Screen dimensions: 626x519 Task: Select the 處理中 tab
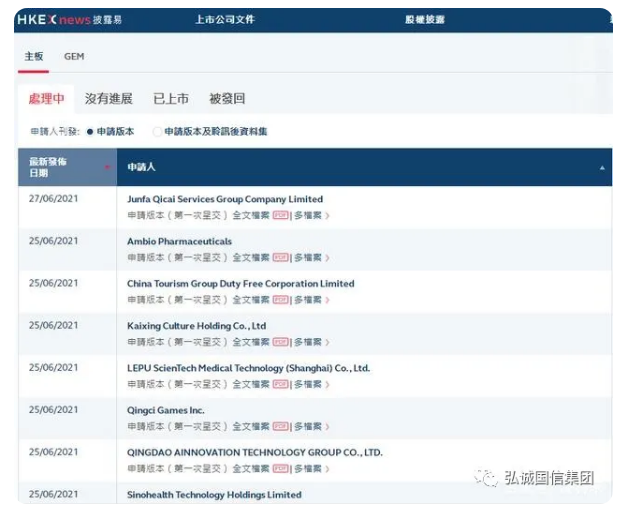46,99
